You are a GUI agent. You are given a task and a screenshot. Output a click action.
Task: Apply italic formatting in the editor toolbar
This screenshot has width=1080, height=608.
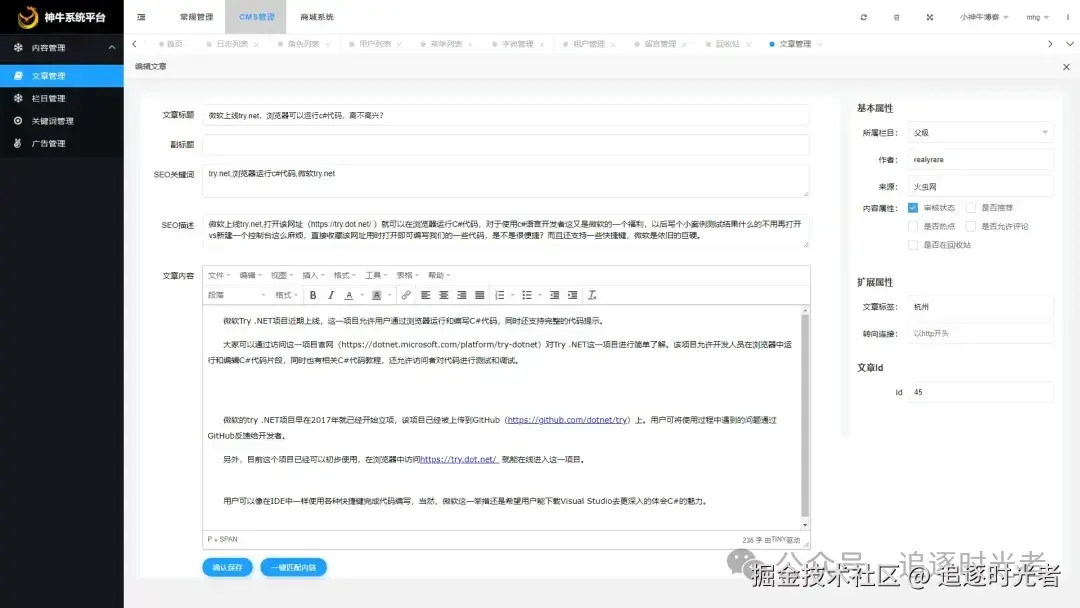point(330,295)
